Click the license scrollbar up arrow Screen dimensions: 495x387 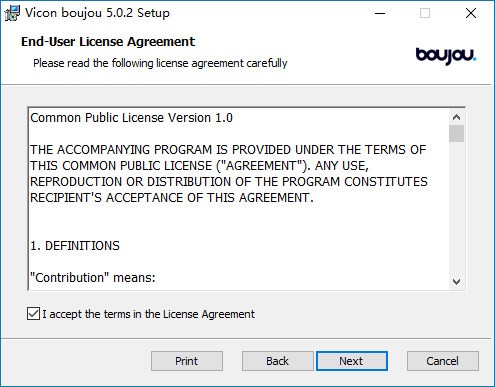pyautogui.click(x=456, y=117)
